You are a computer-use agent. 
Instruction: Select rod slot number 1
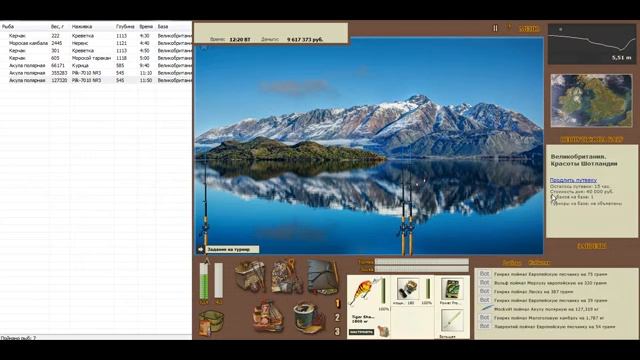[338, 303]
